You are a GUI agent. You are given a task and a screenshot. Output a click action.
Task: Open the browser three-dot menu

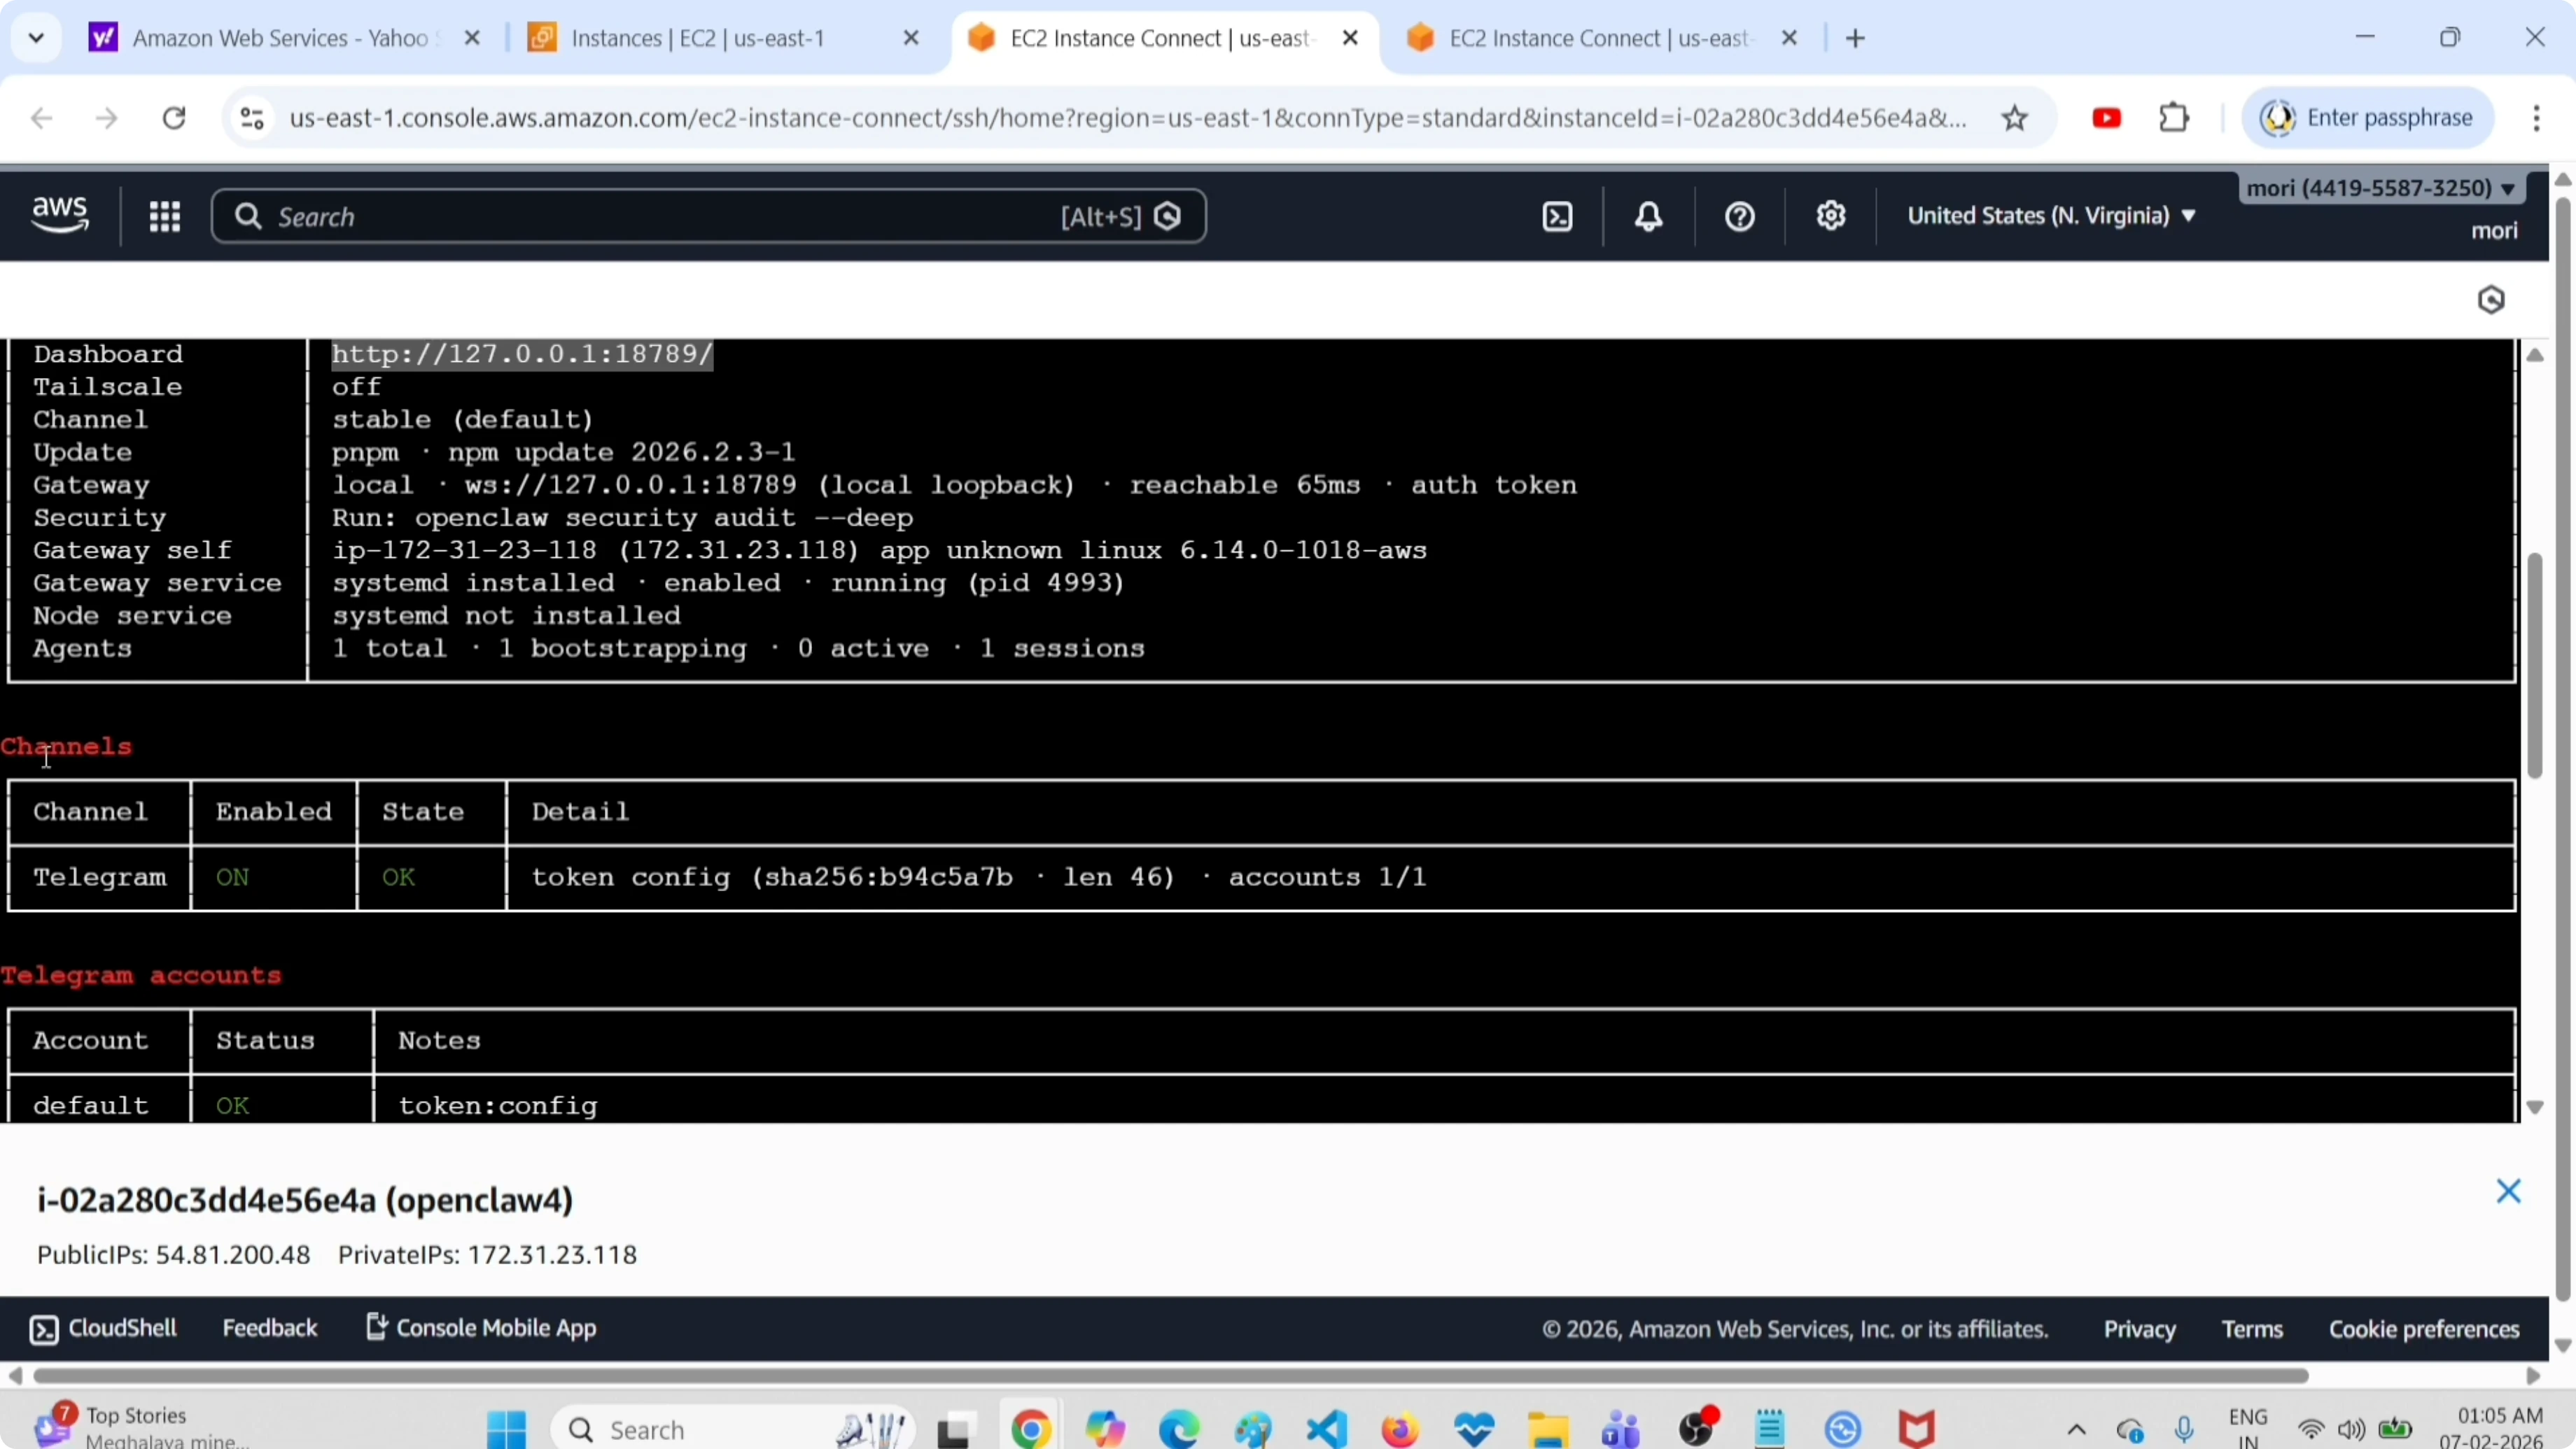2537,117
